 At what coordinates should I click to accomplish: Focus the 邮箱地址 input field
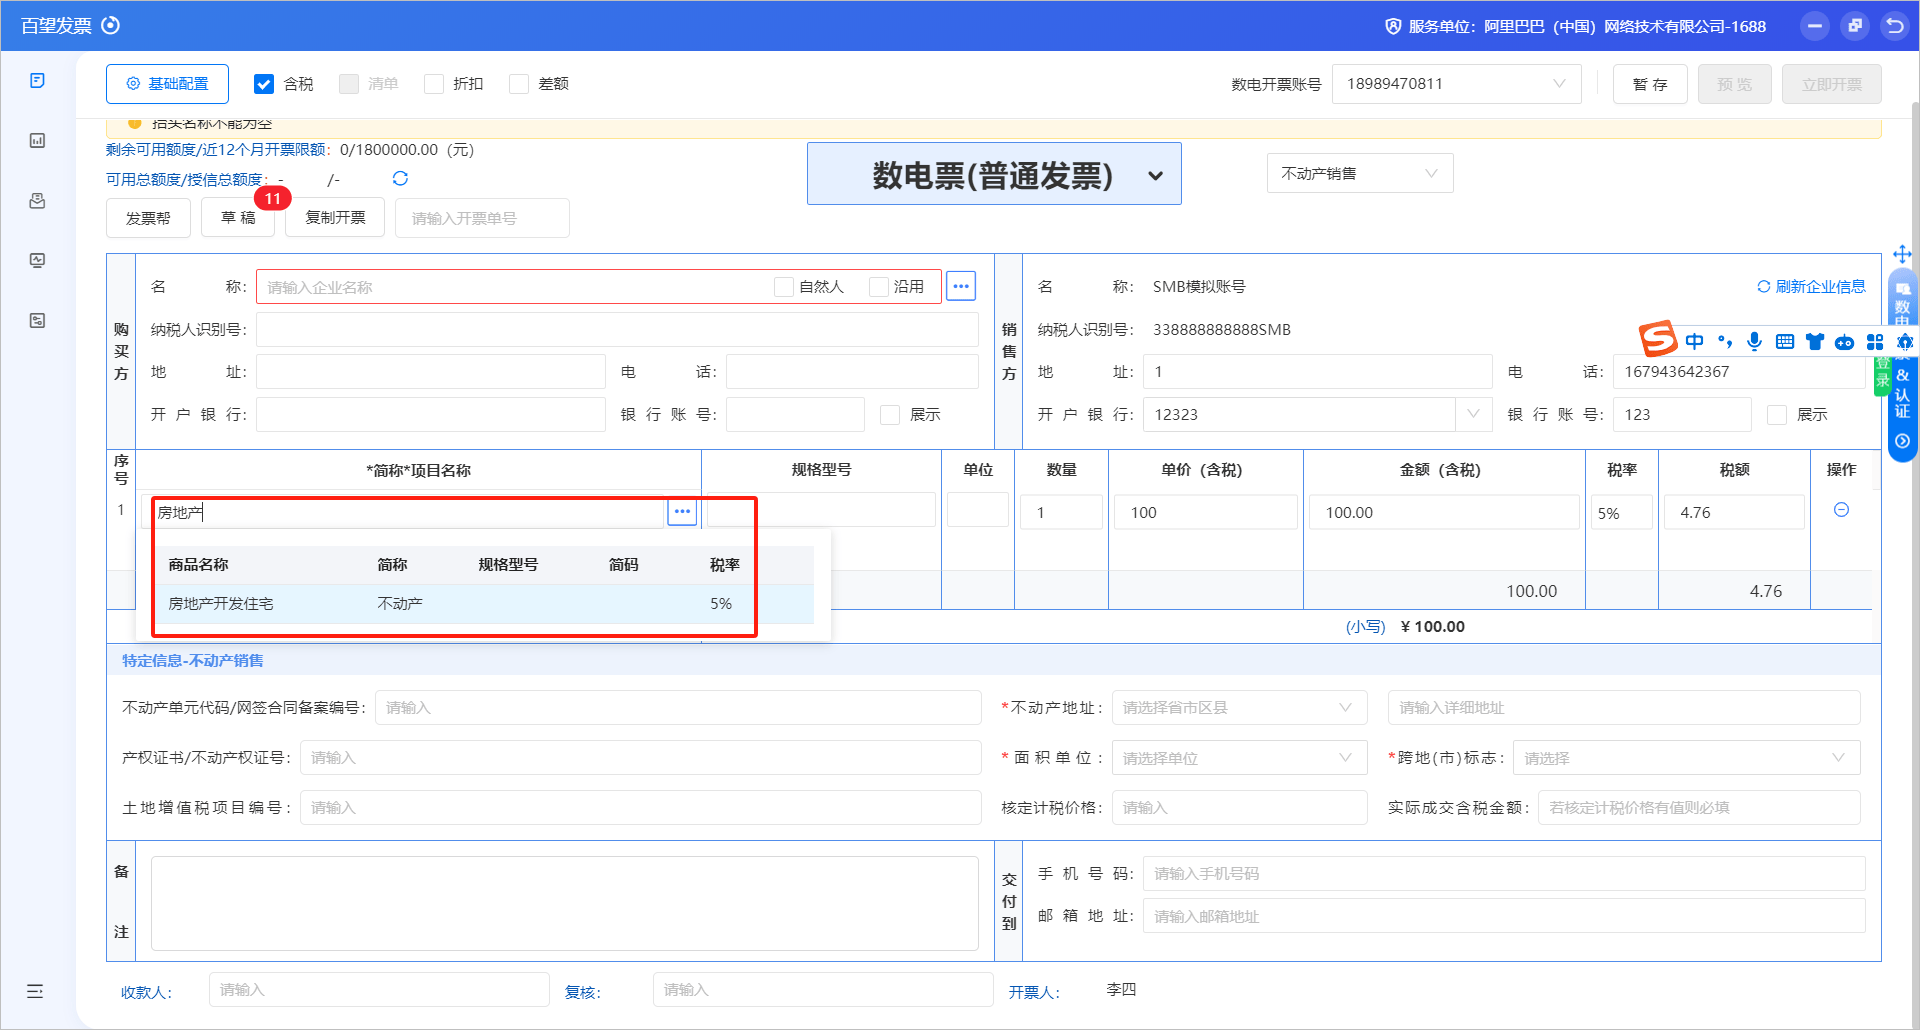tap(1504, 916)
